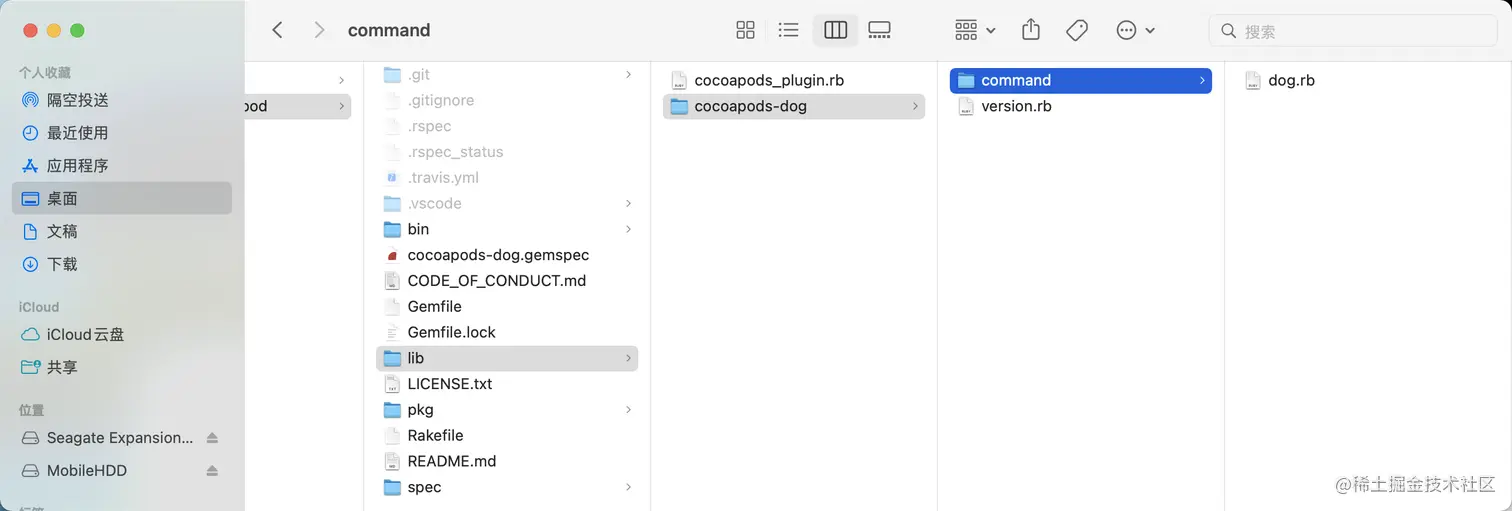Open the group-by dropdown

coord(975,30)
